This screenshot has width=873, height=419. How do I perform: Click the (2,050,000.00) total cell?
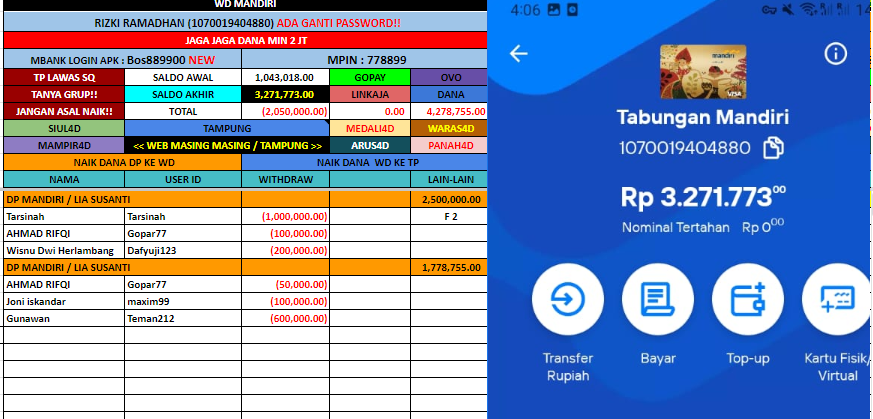pos(285,111)
